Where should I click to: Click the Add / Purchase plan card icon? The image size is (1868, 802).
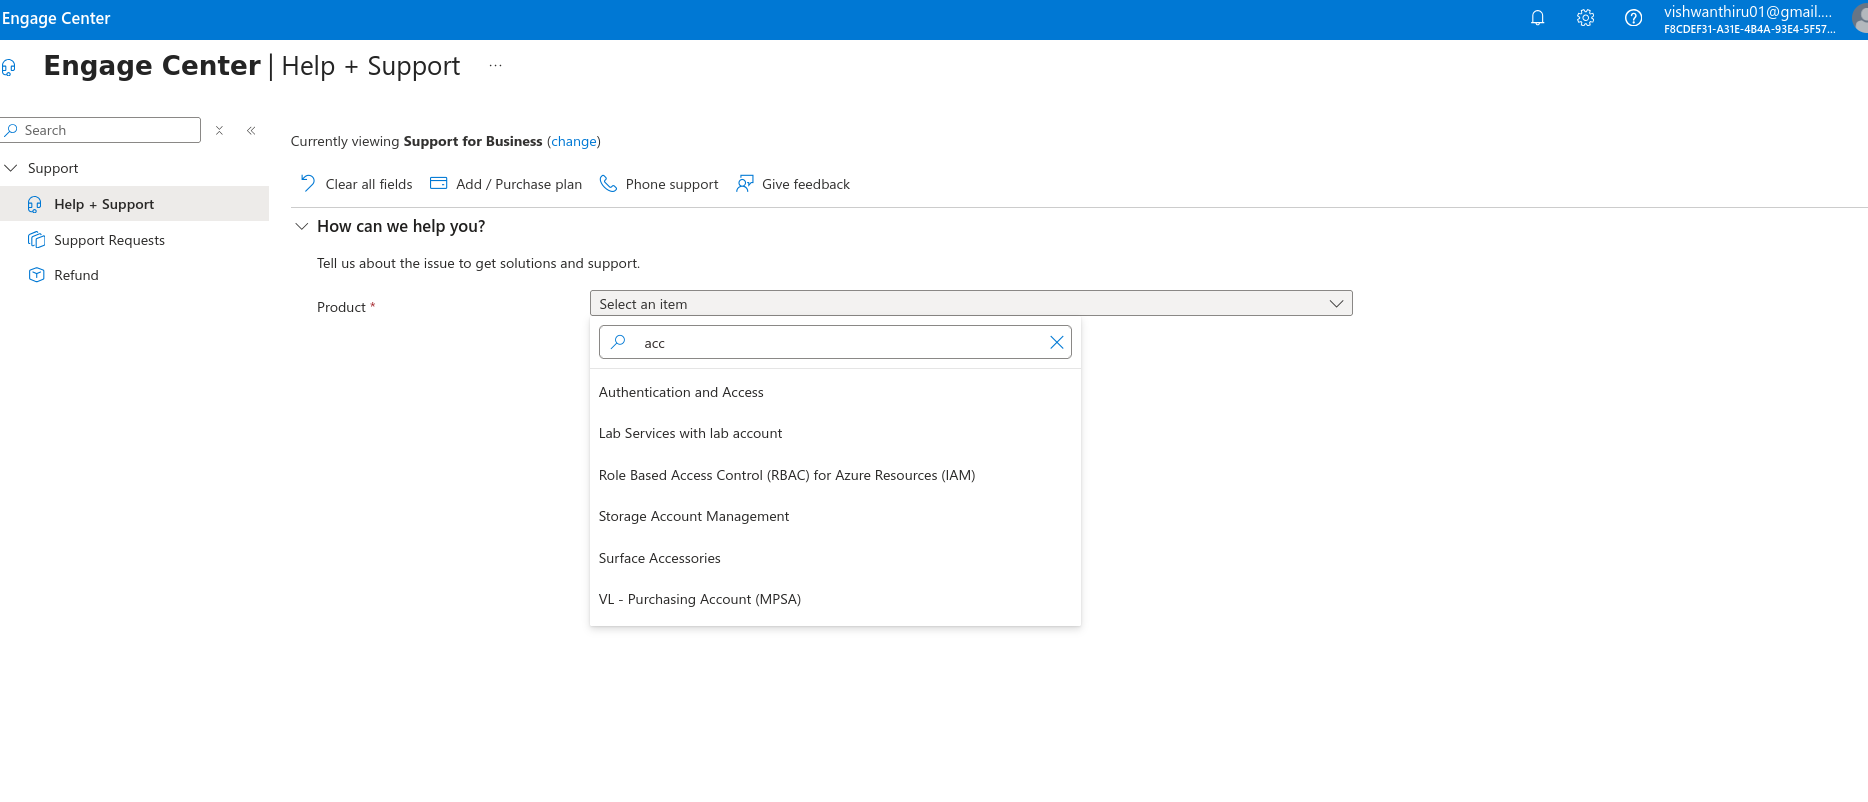pos(438,183)
